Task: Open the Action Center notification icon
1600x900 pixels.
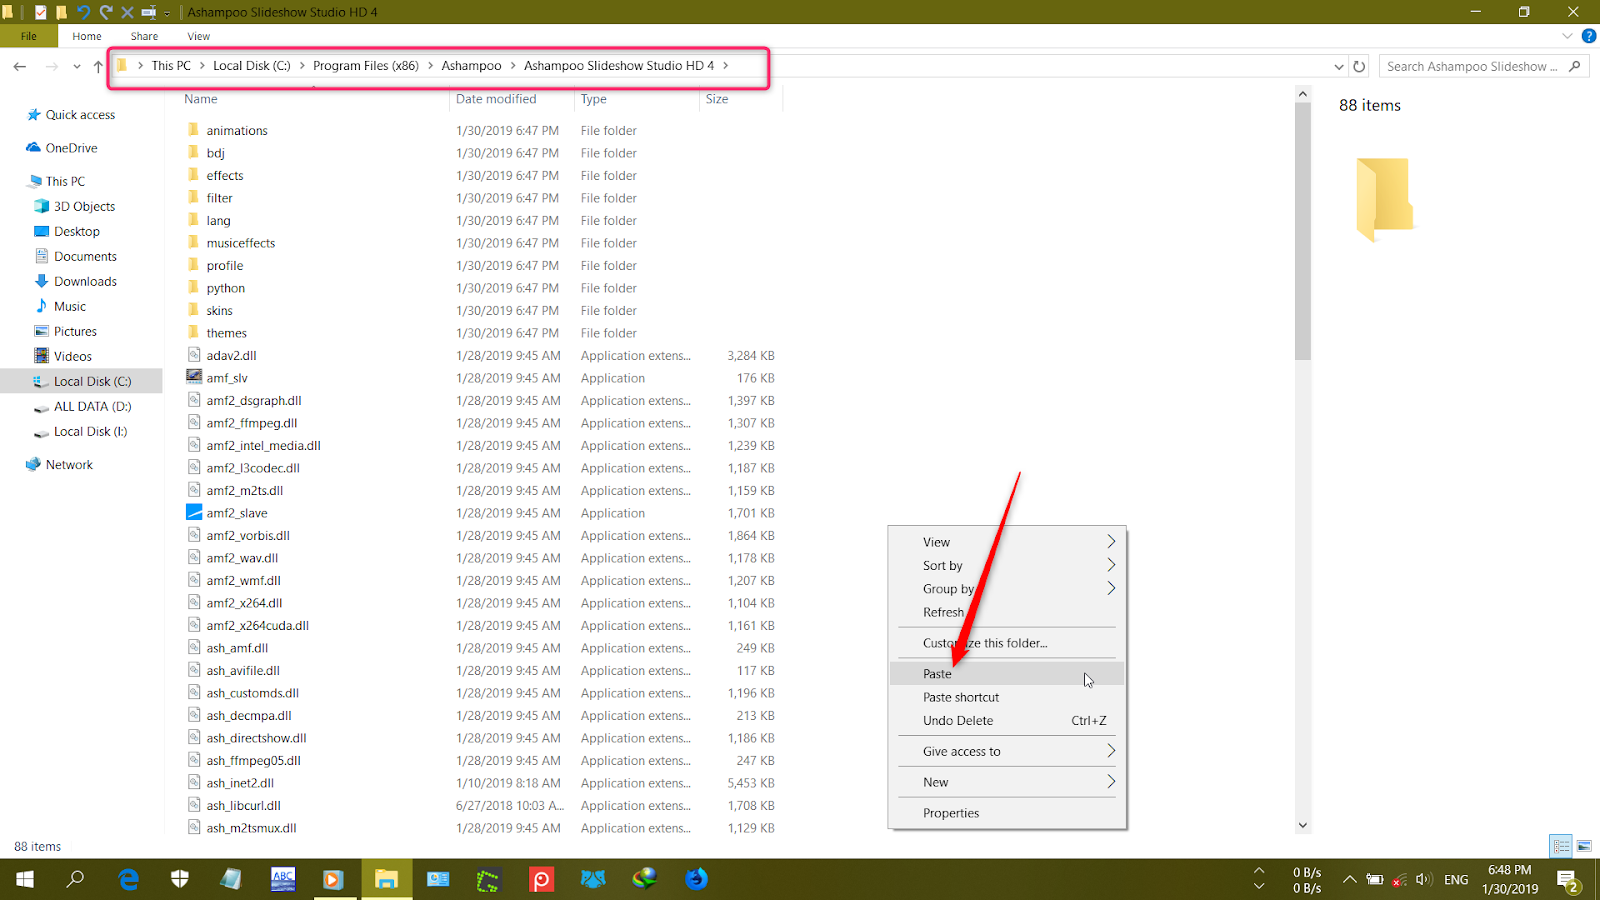Action: coord(1568,880)
